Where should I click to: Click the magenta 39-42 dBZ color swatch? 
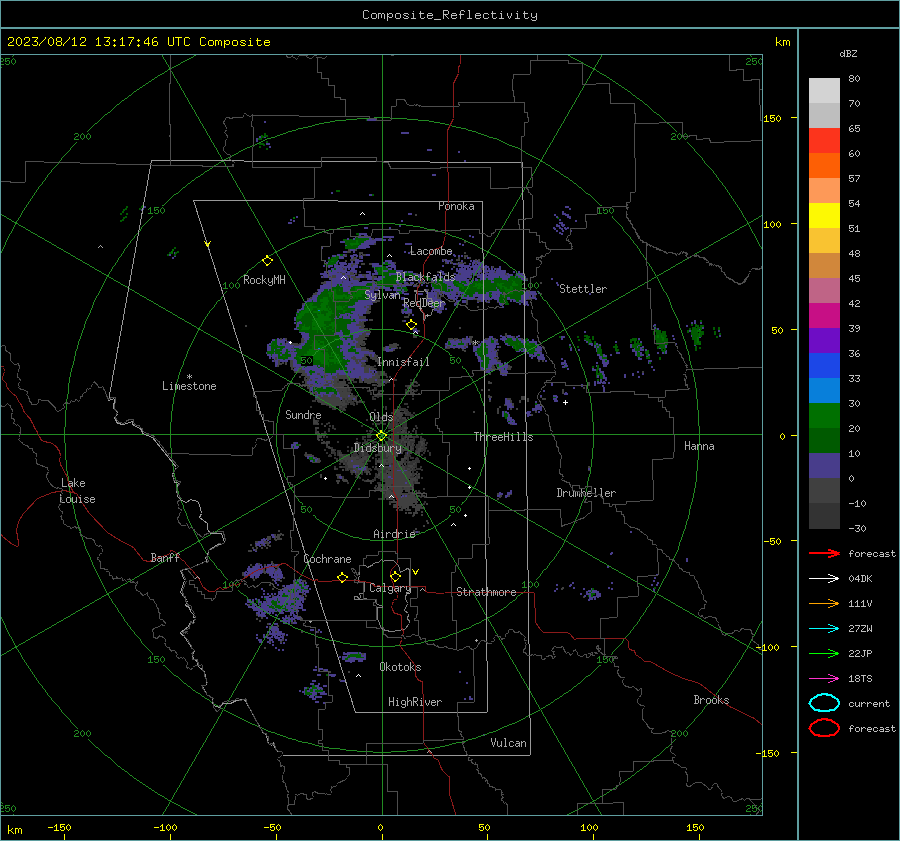[824, 315]
